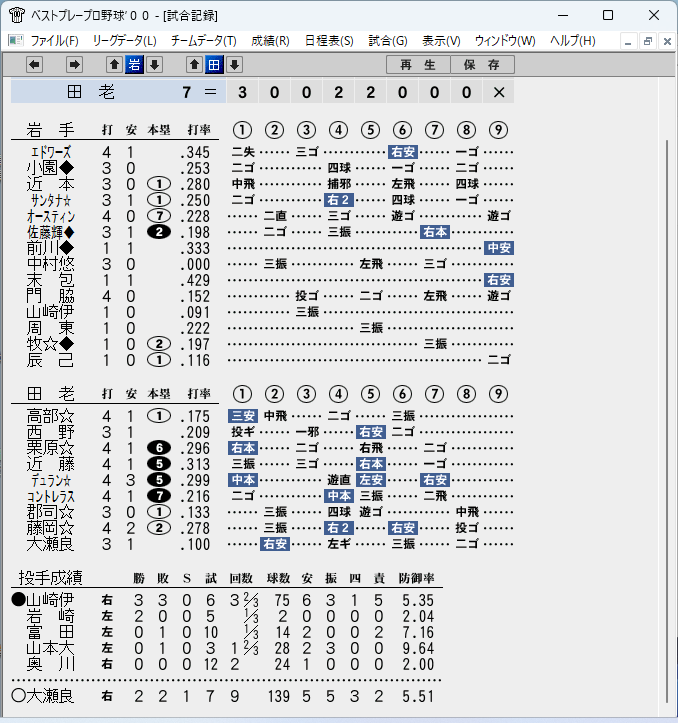This screenshot has height=723, width=678.
Task: Click the app icon in title bar
Action: click(17, 15)
